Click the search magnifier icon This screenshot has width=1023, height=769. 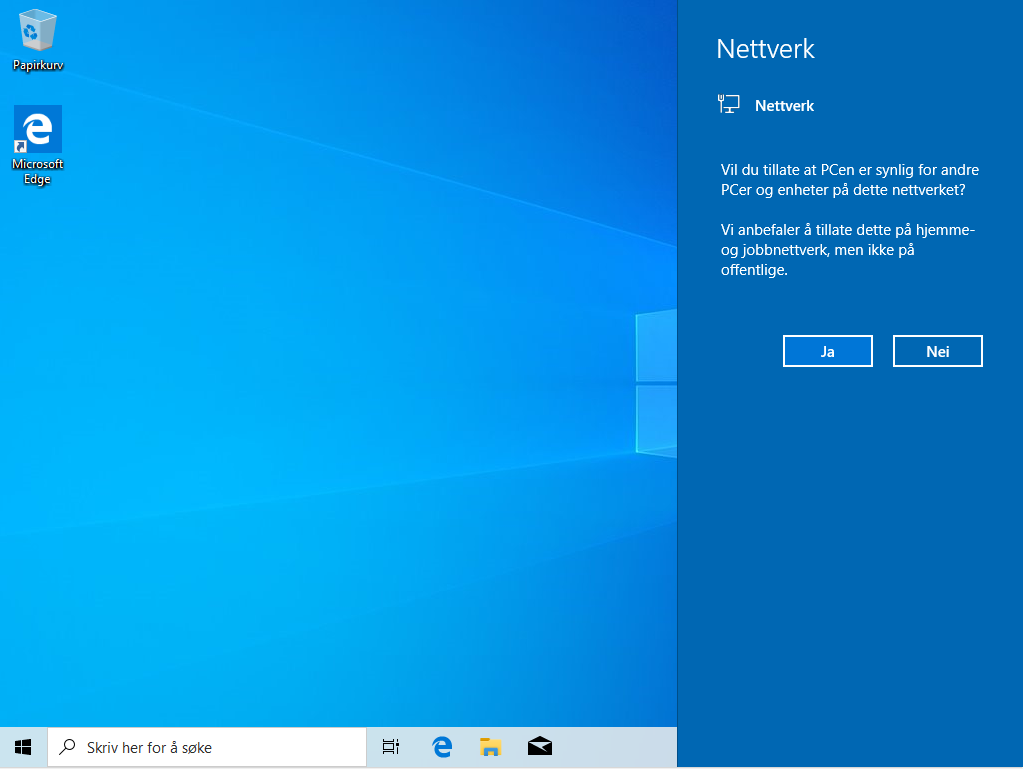click(x=67, y=747)
